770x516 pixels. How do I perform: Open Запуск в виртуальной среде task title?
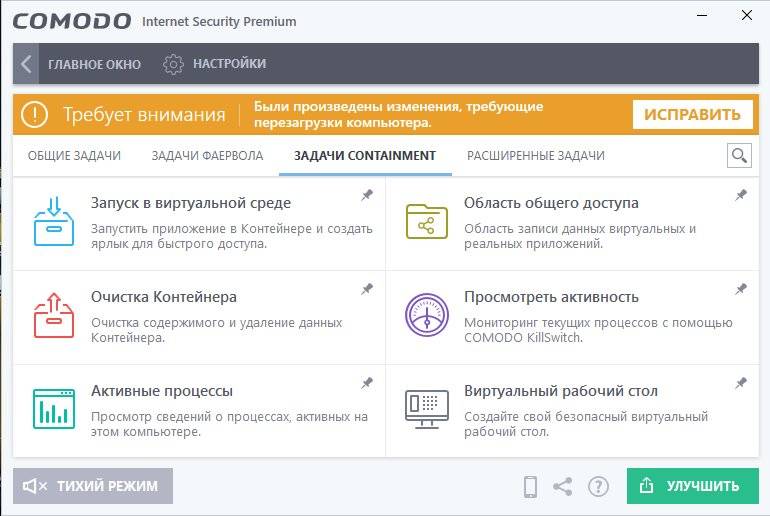(x=191, y=203)
